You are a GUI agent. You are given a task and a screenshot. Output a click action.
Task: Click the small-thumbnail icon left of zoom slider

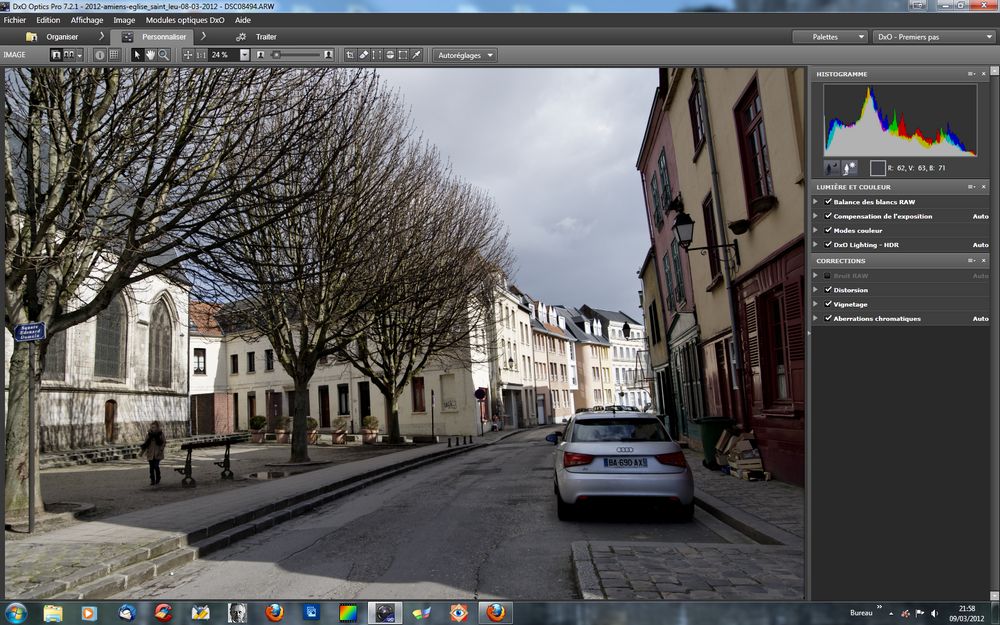point(260,55)
